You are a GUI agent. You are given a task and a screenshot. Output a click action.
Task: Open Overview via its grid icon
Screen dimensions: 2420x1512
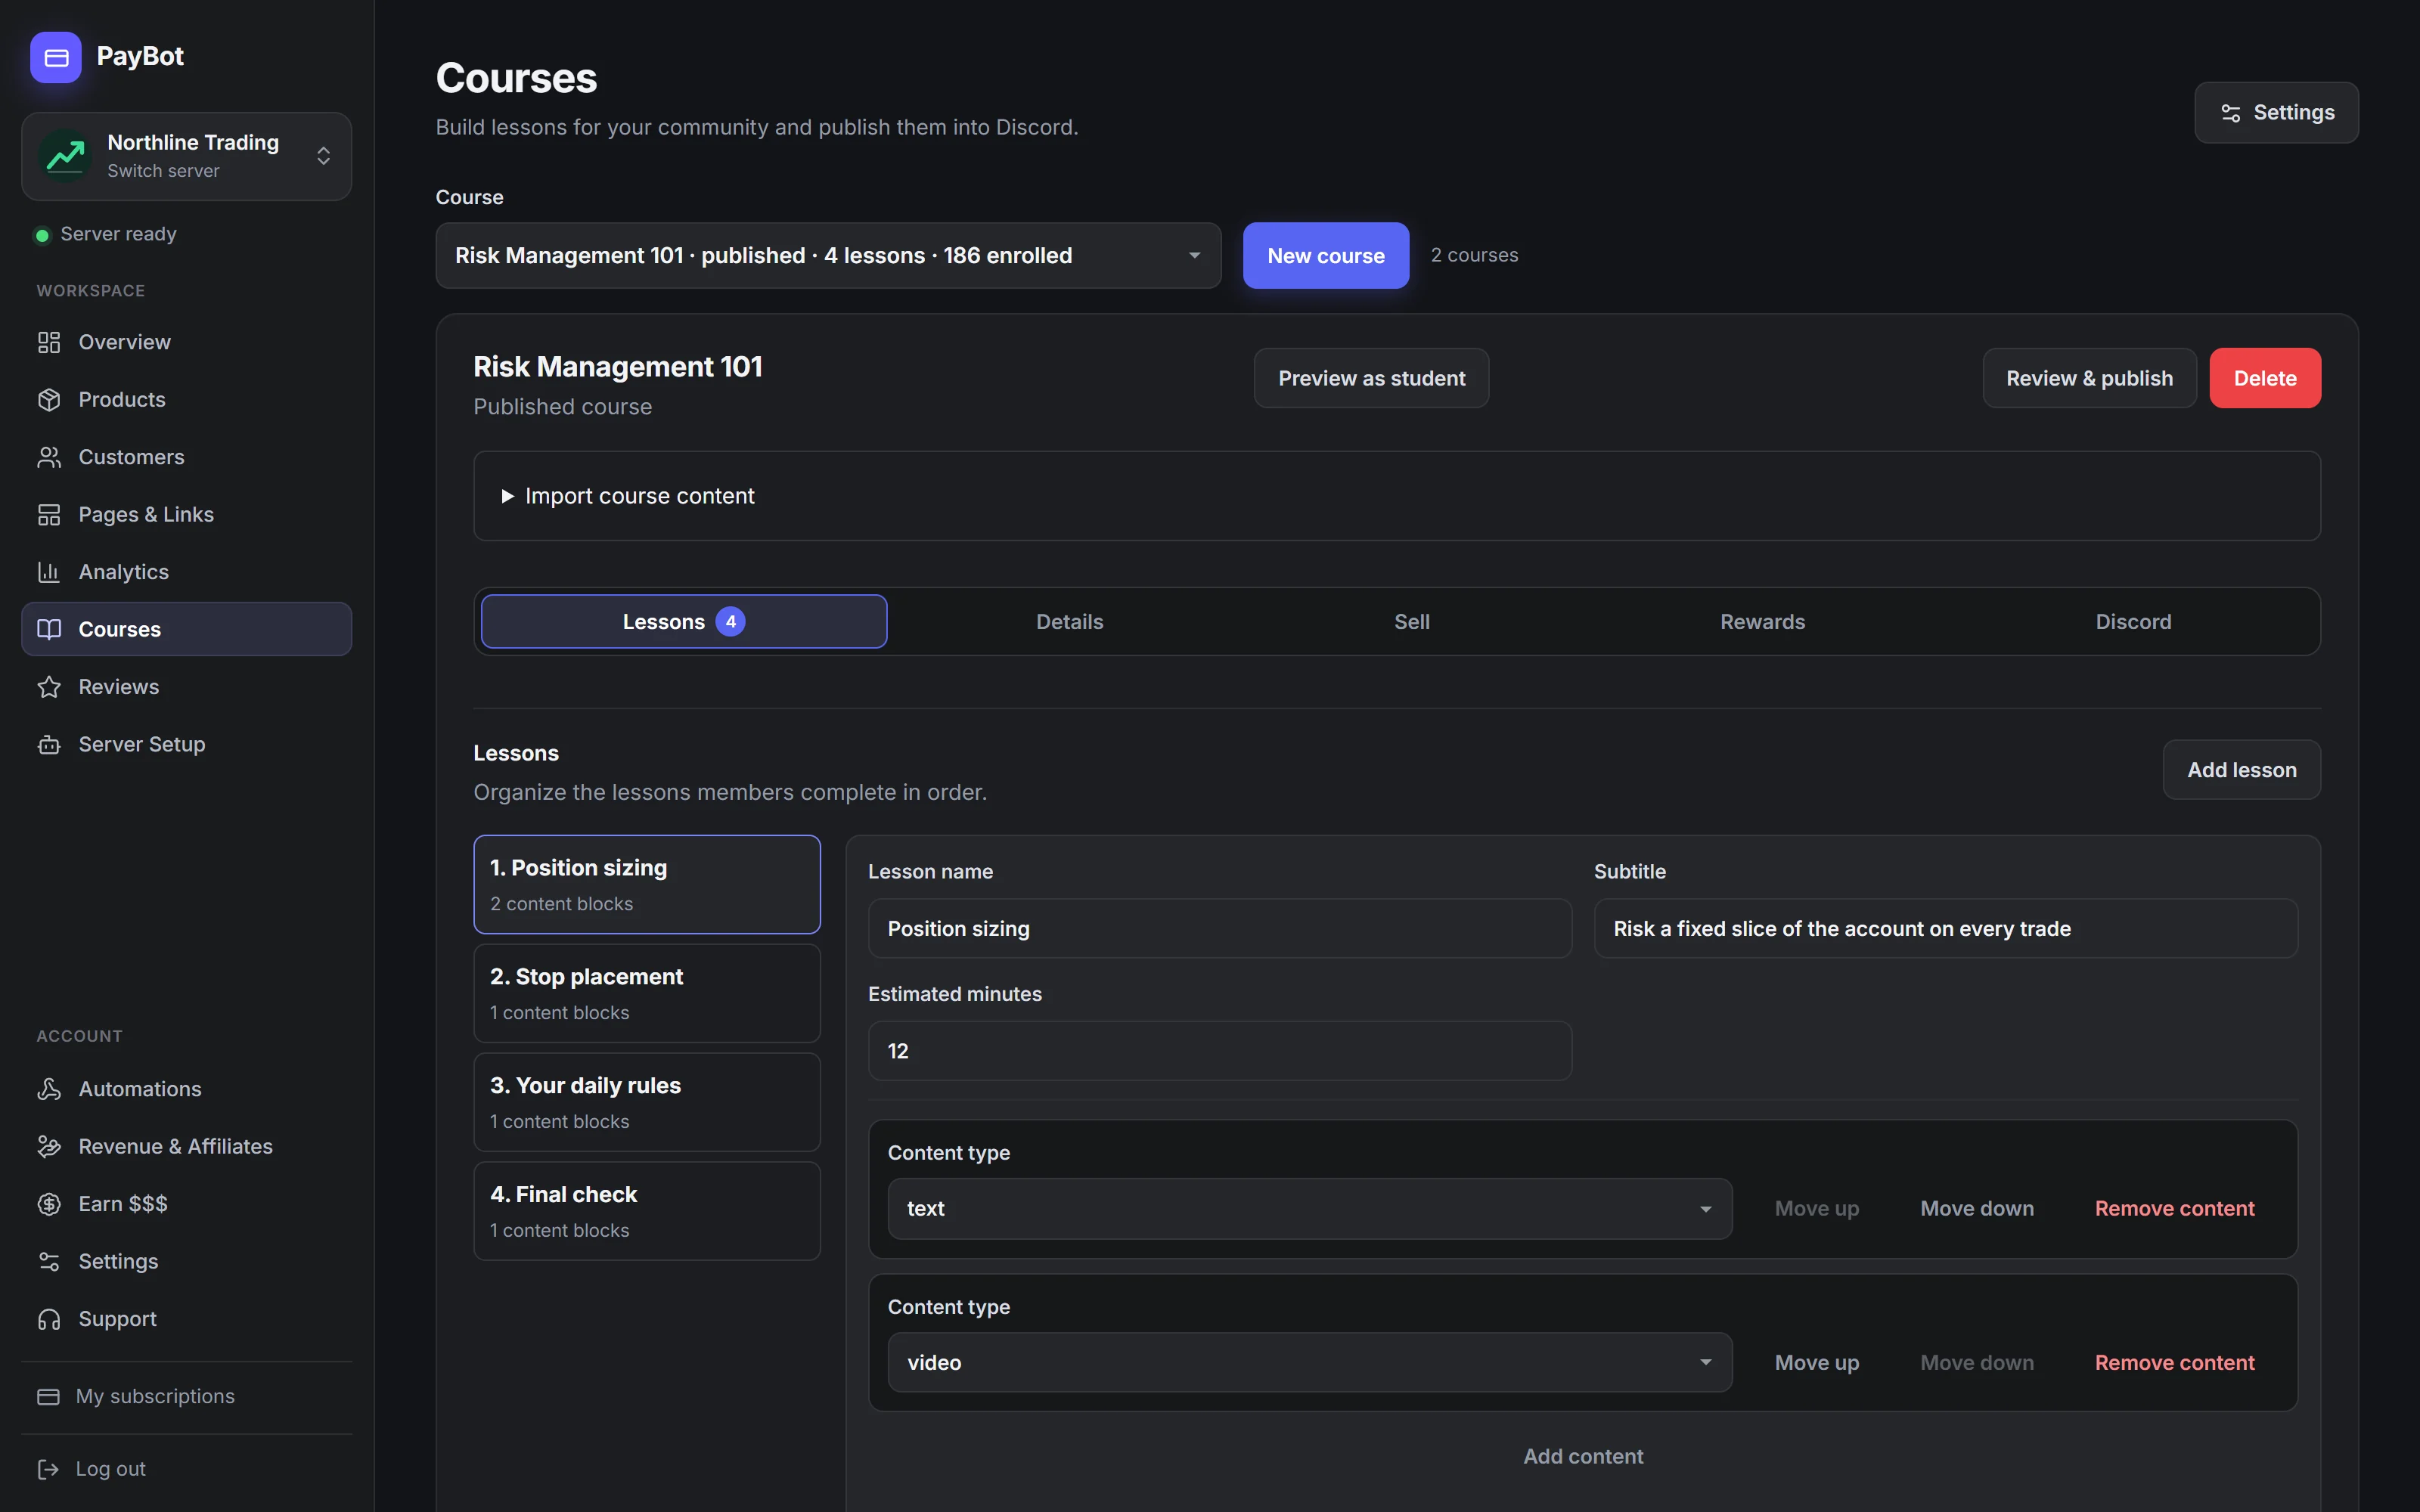point(49,342)
